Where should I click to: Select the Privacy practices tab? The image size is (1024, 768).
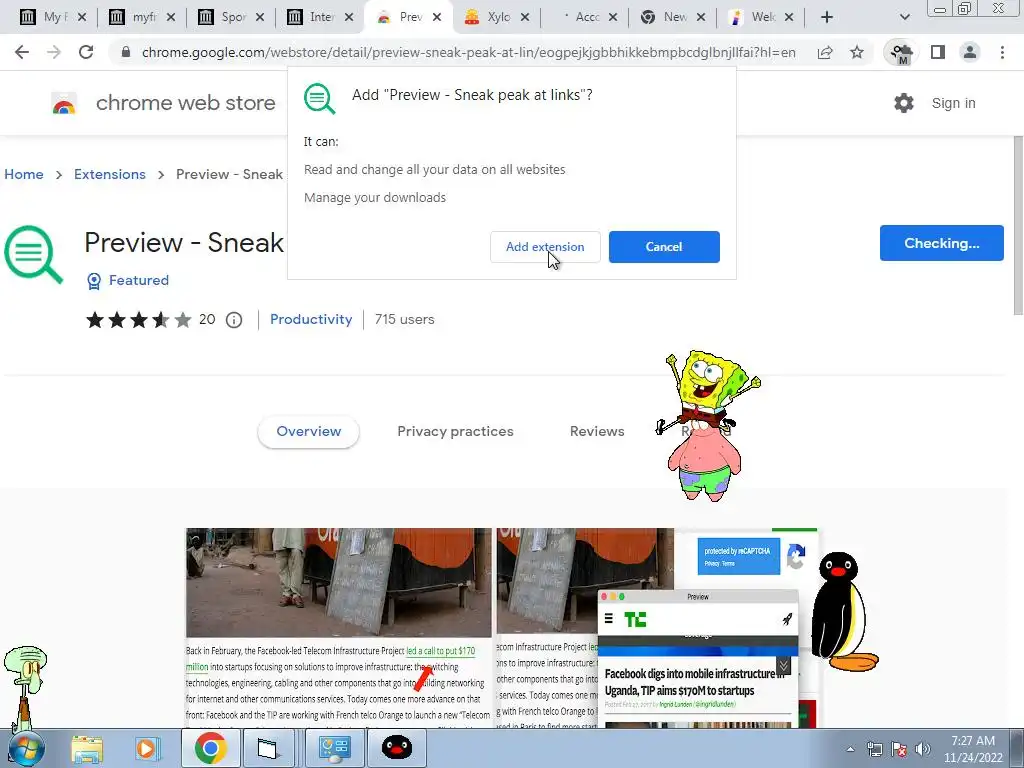[455, 432]
